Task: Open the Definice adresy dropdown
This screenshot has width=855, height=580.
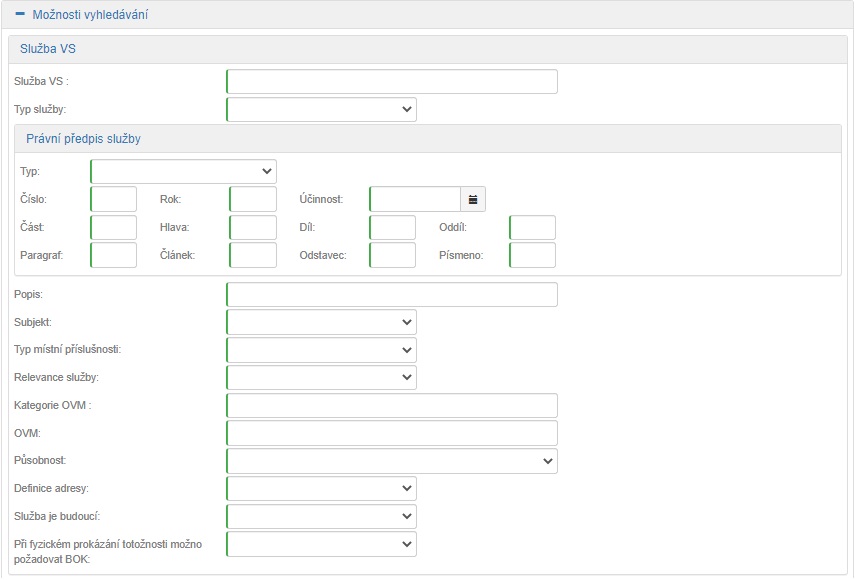Action: (x=321, y=488)
